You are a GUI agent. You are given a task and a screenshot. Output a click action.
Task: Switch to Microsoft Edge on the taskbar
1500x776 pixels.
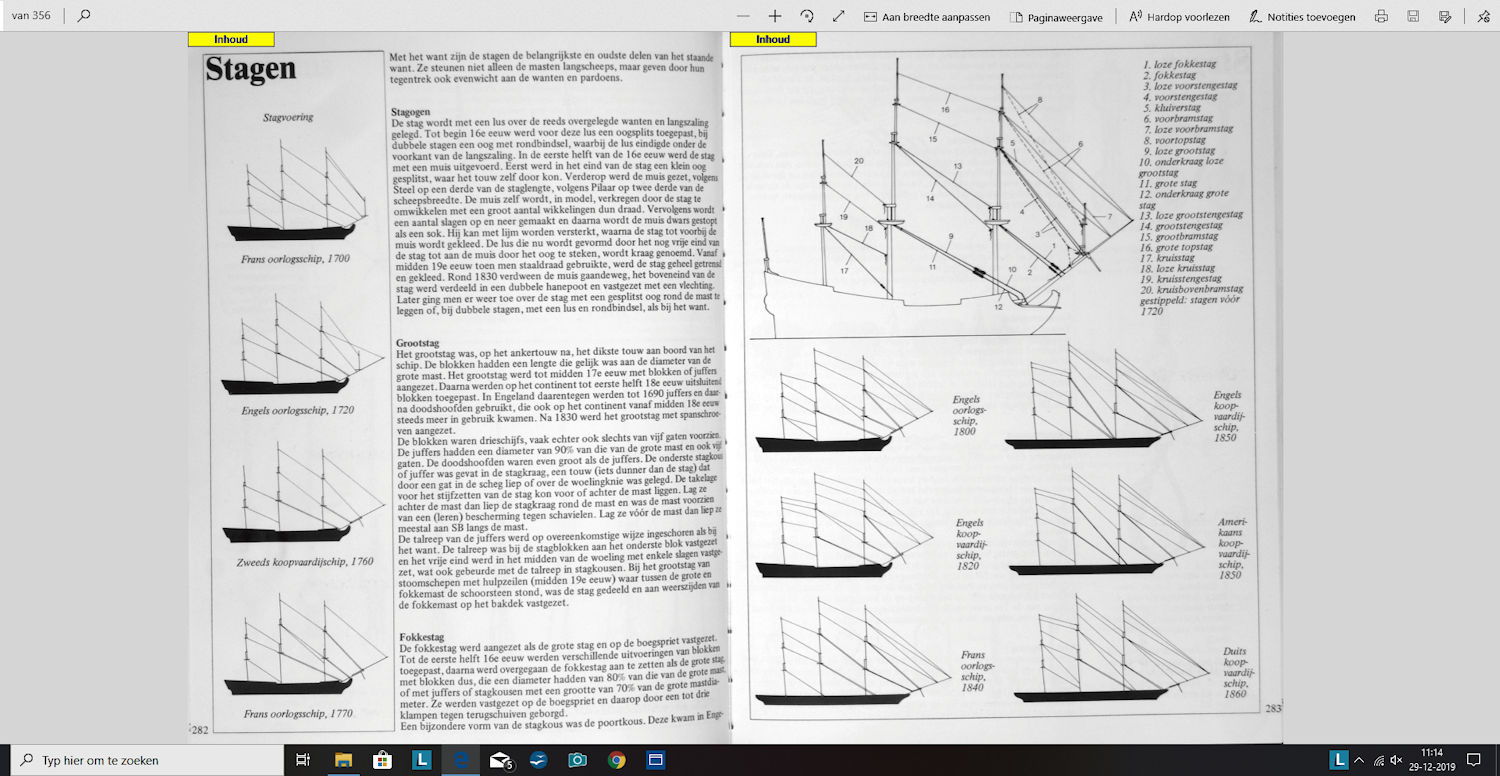point(460,760)
